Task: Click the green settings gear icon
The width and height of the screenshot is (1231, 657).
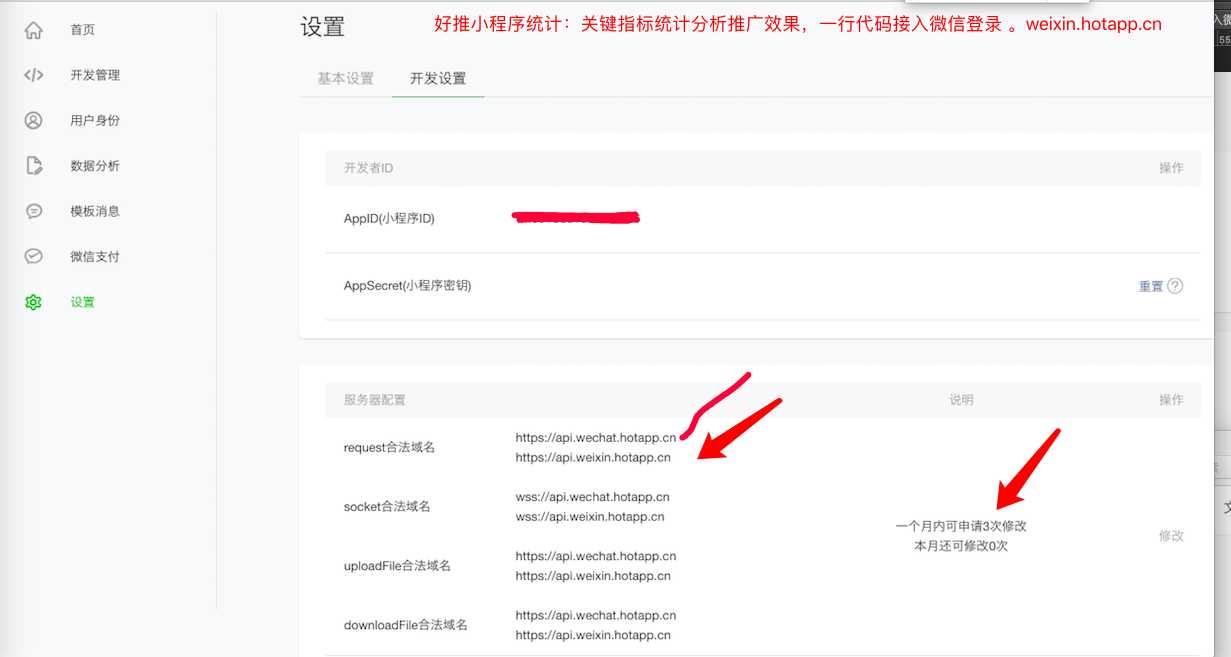Action: click(33, 302)
